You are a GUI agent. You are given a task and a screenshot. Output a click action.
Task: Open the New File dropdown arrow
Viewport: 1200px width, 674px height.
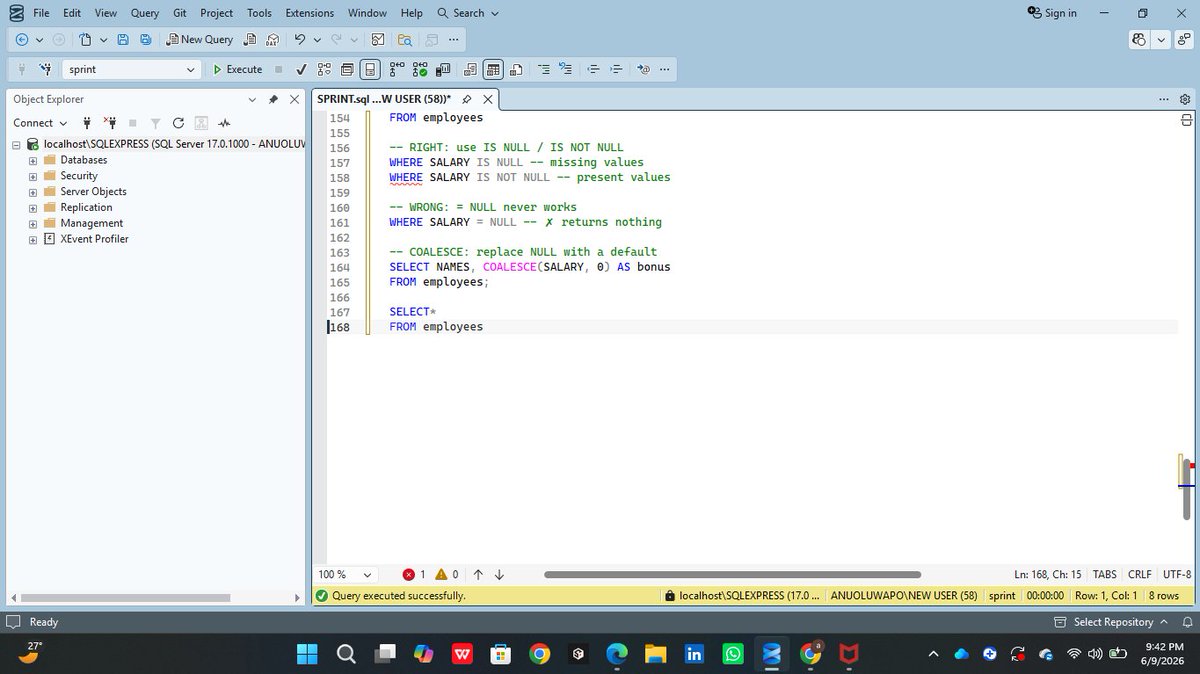pyautogui.click(x=103, y=39)
